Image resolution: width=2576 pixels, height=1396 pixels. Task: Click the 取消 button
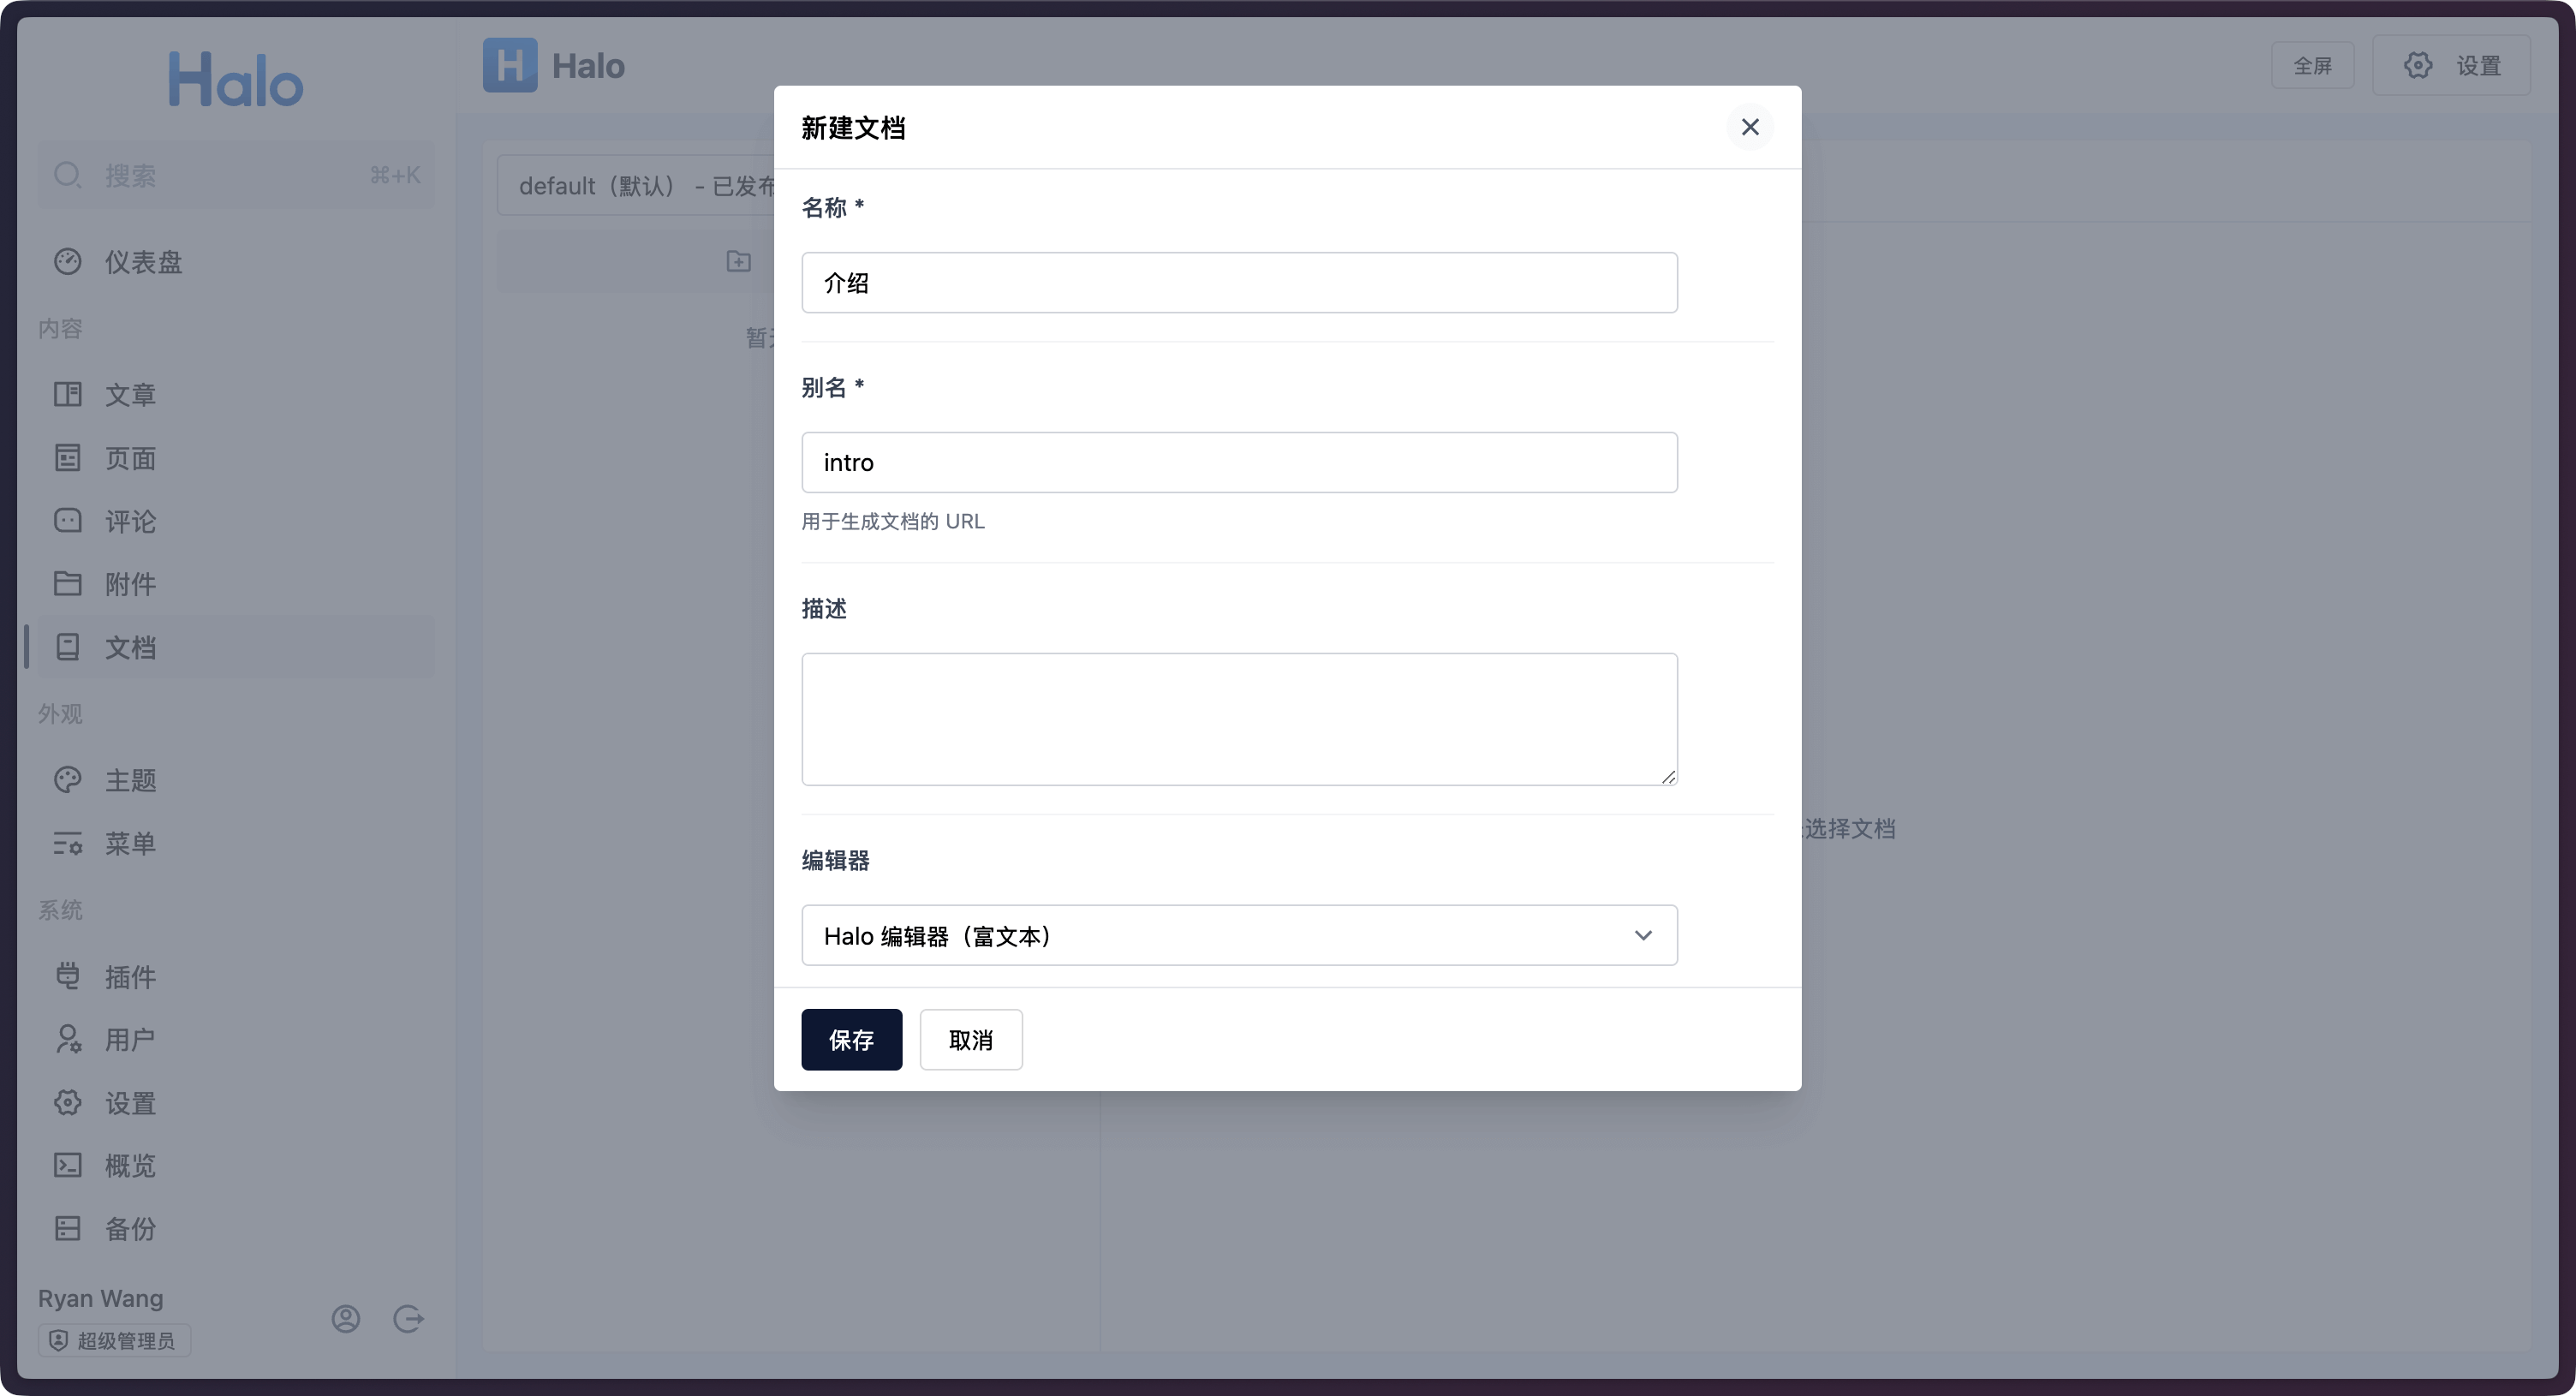pyautogui.click(x=971, y=1040)
